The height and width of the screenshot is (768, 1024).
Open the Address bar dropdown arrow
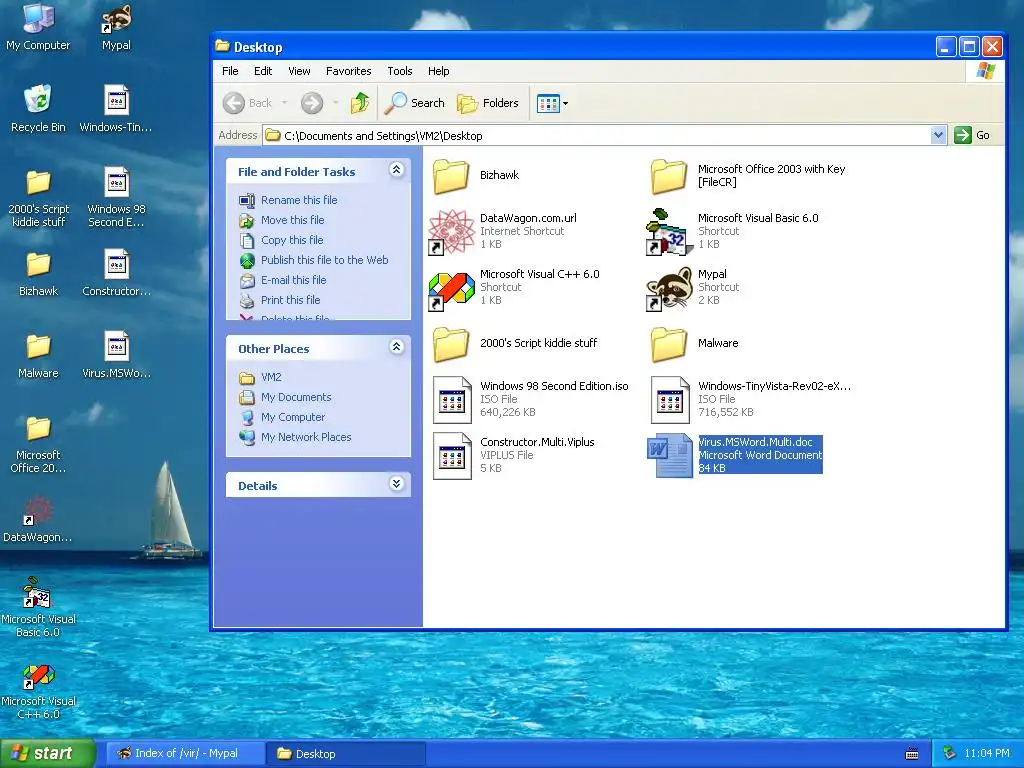[x=938, y=135]
